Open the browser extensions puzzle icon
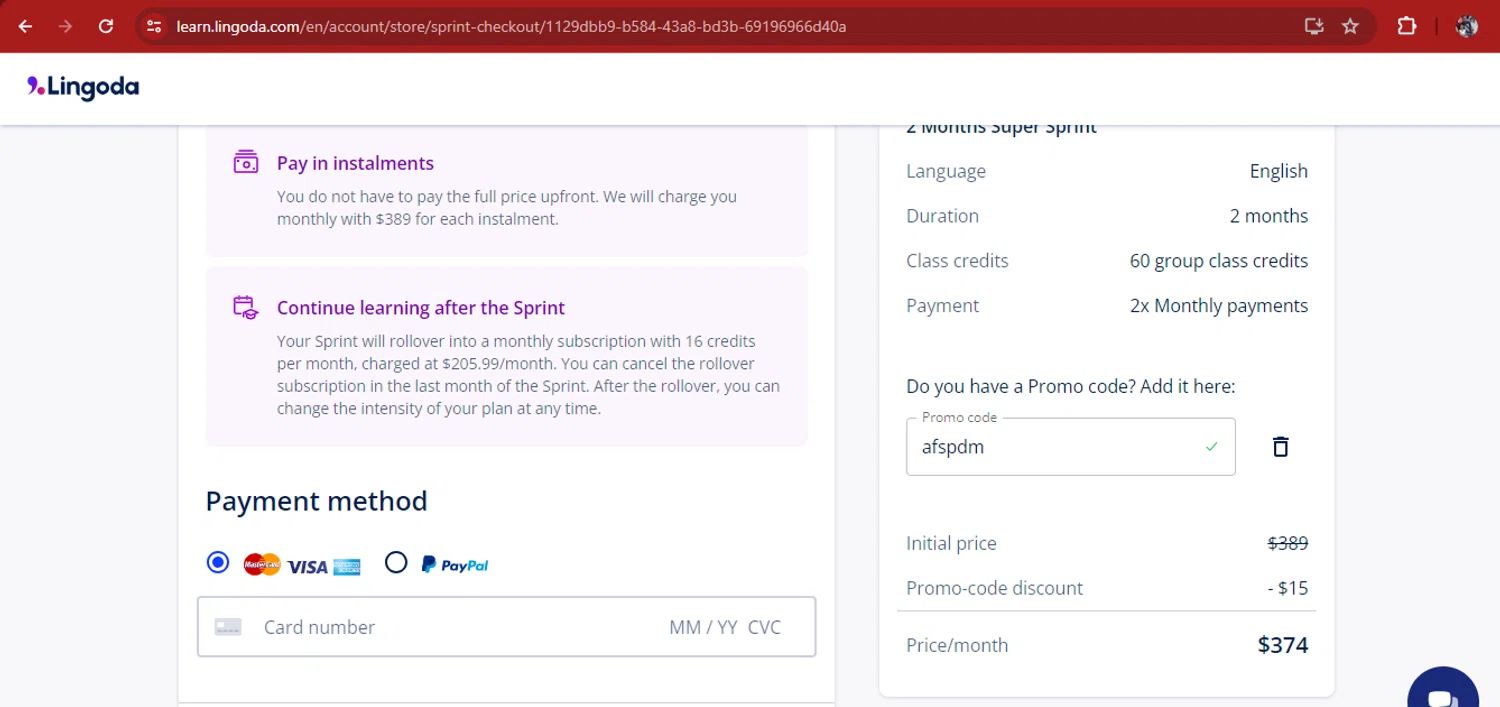1500x707 pixels. [1406, 26]
